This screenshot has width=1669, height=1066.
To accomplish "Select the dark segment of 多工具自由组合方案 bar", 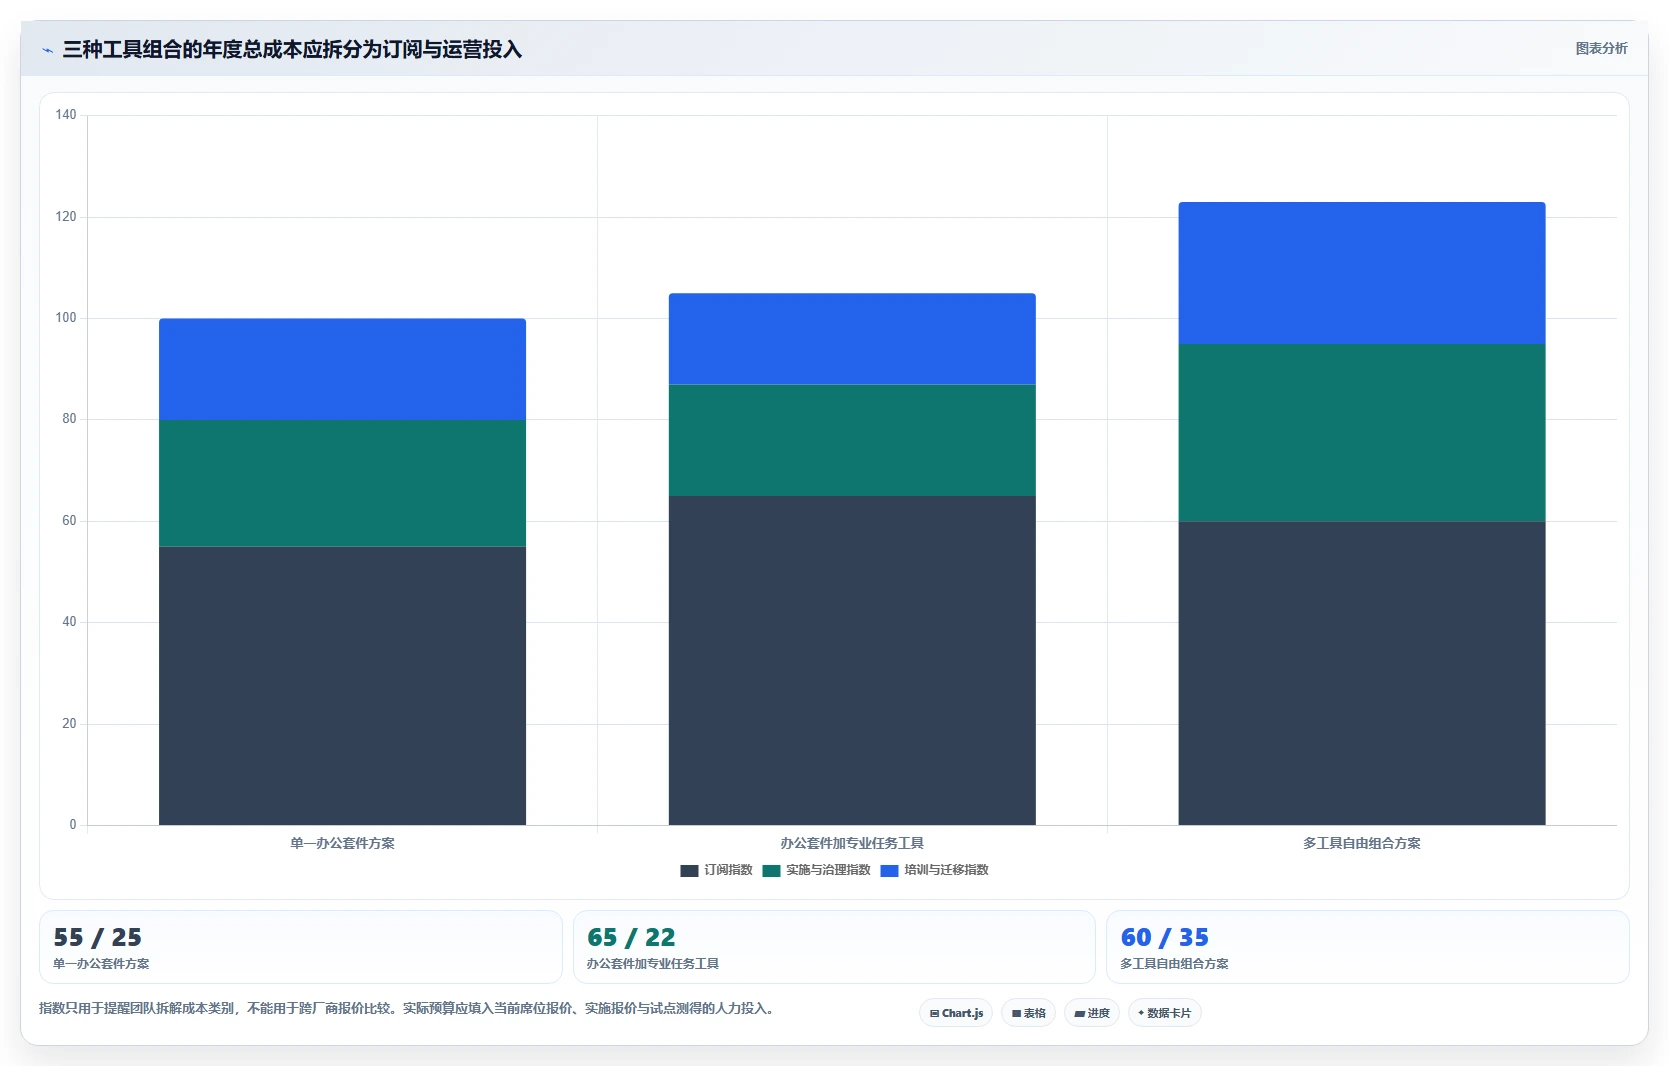I will point(1362,673).
